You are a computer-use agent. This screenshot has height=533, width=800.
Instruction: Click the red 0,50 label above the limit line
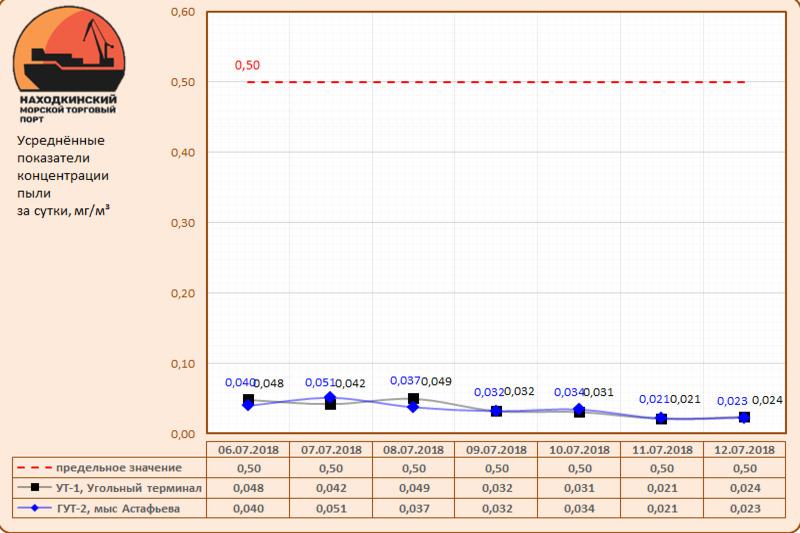click(x=247, y=65)
